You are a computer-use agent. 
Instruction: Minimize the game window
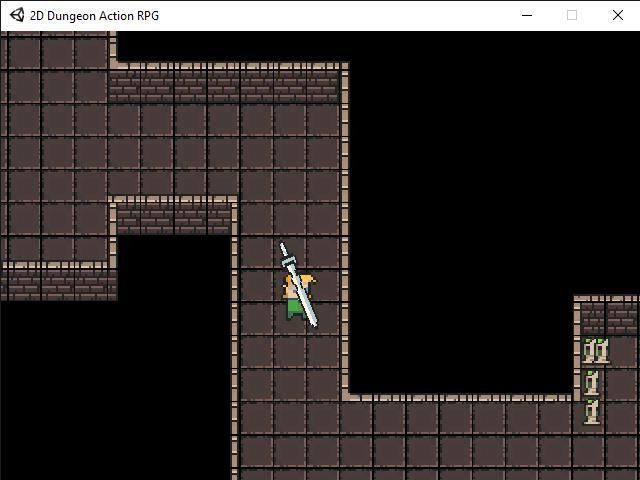click(527, 16)
